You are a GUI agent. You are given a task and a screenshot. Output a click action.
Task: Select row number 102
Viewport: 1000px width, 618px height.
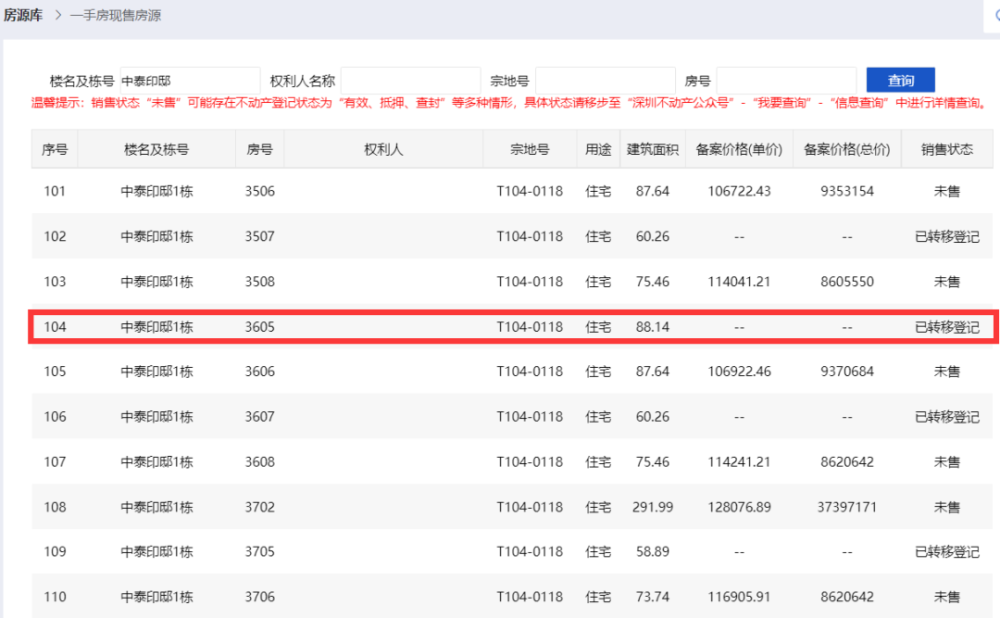coord(55,237)
